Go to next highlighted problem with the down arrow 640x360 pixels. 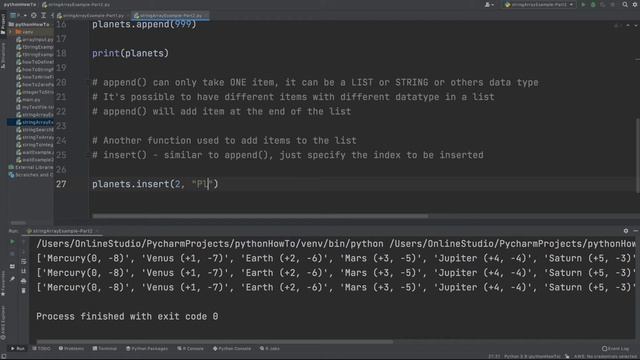(x=636, y=26)
